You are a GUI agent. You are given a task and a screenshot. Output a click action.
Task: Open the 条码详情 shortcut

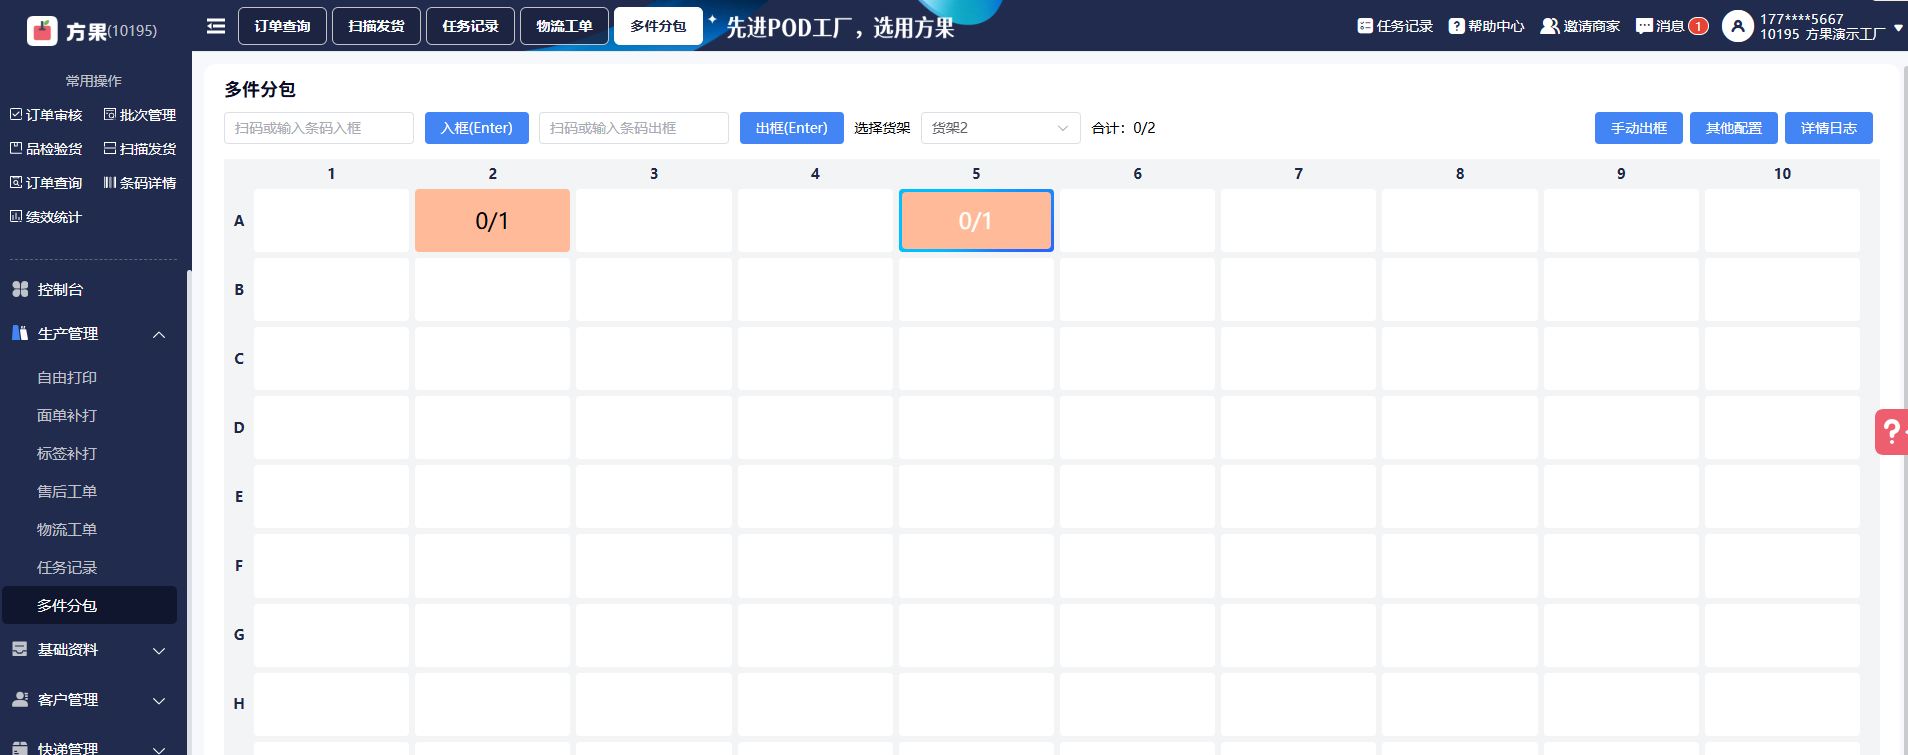(x=140, y=183)
